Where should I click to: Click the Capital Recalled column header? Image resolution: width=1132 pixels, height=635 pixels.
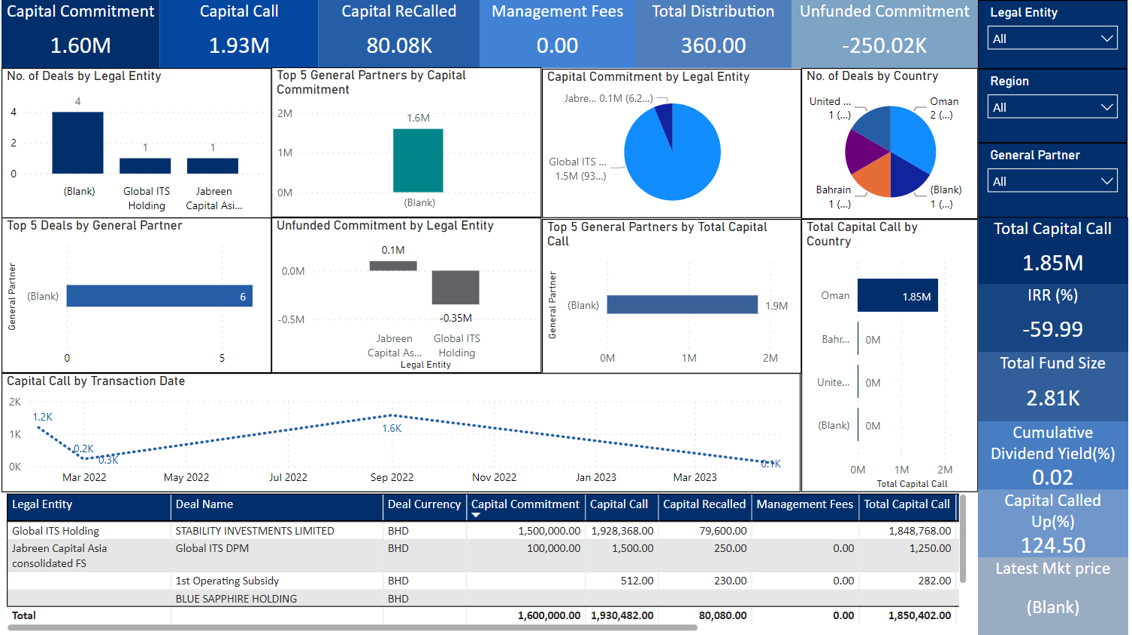pyautogui.click(x=704, y=505)
